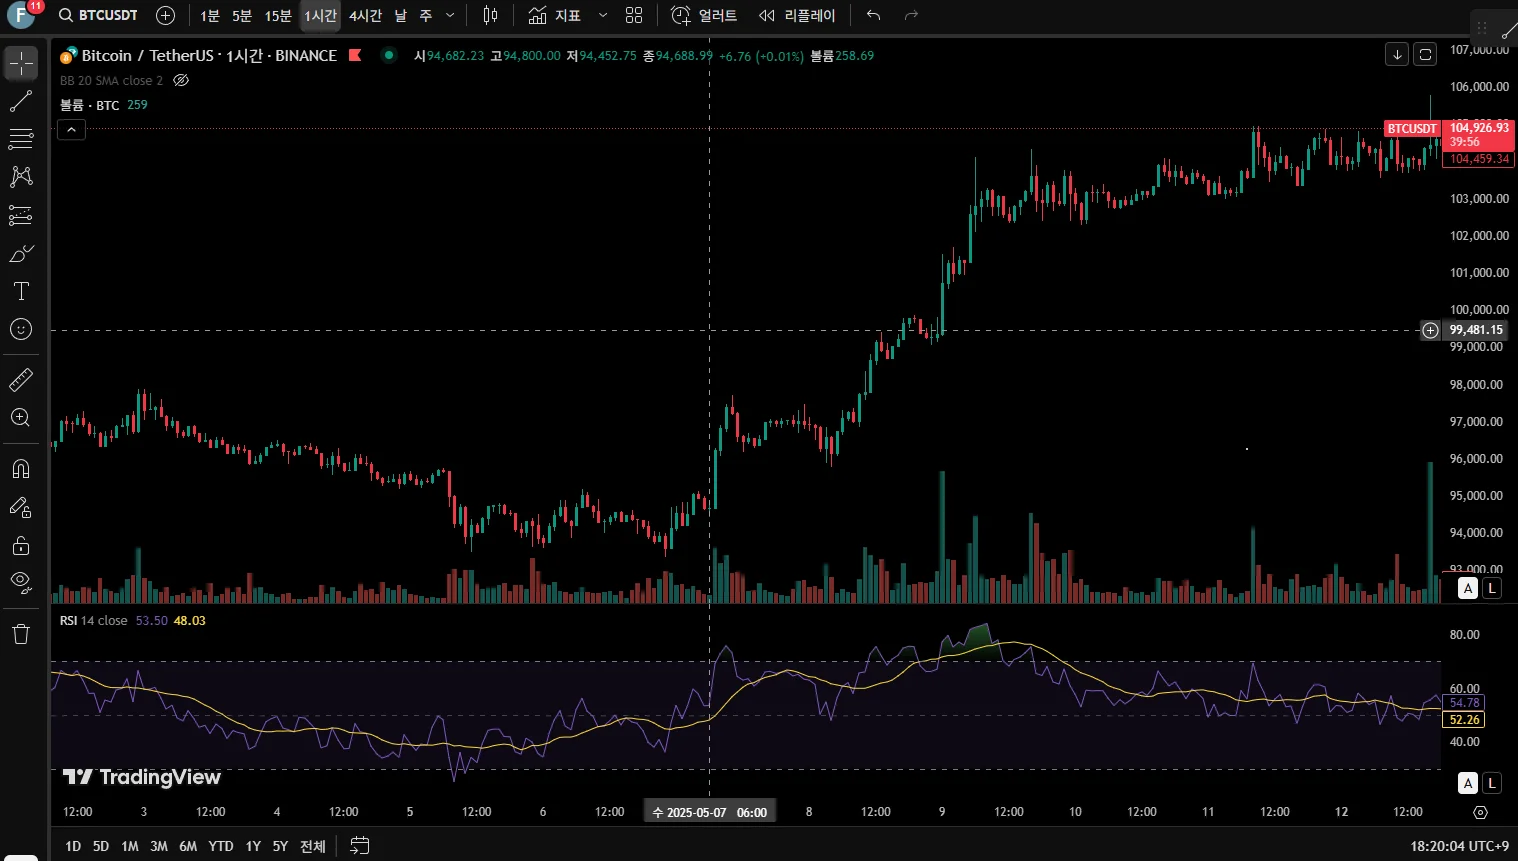
Task: Select the trend line drawing tool
Action: (x=21, y=101)
